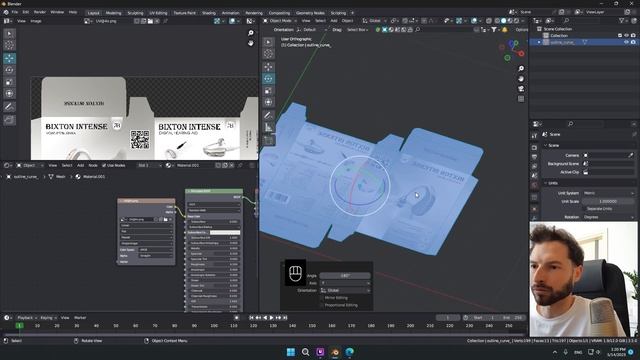Click the UV editor pan hand icon
Image resolution: width=640 pixels, height=360 pixels.
tap(251, 43)
